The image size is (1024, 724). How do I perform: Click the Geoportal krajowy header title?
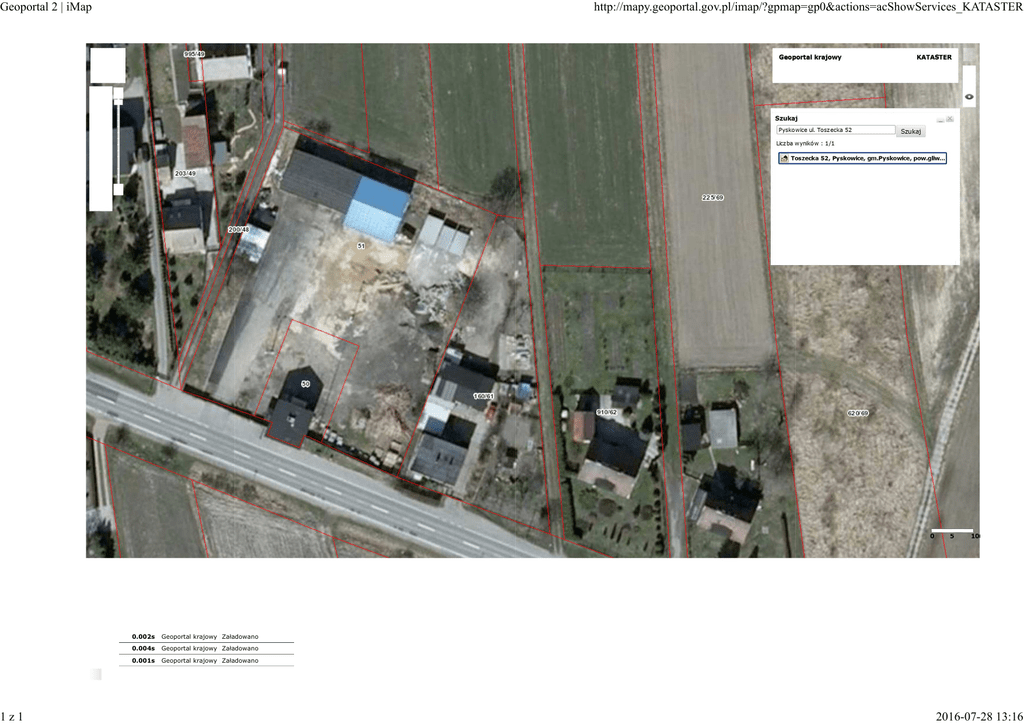click(810, 58)
